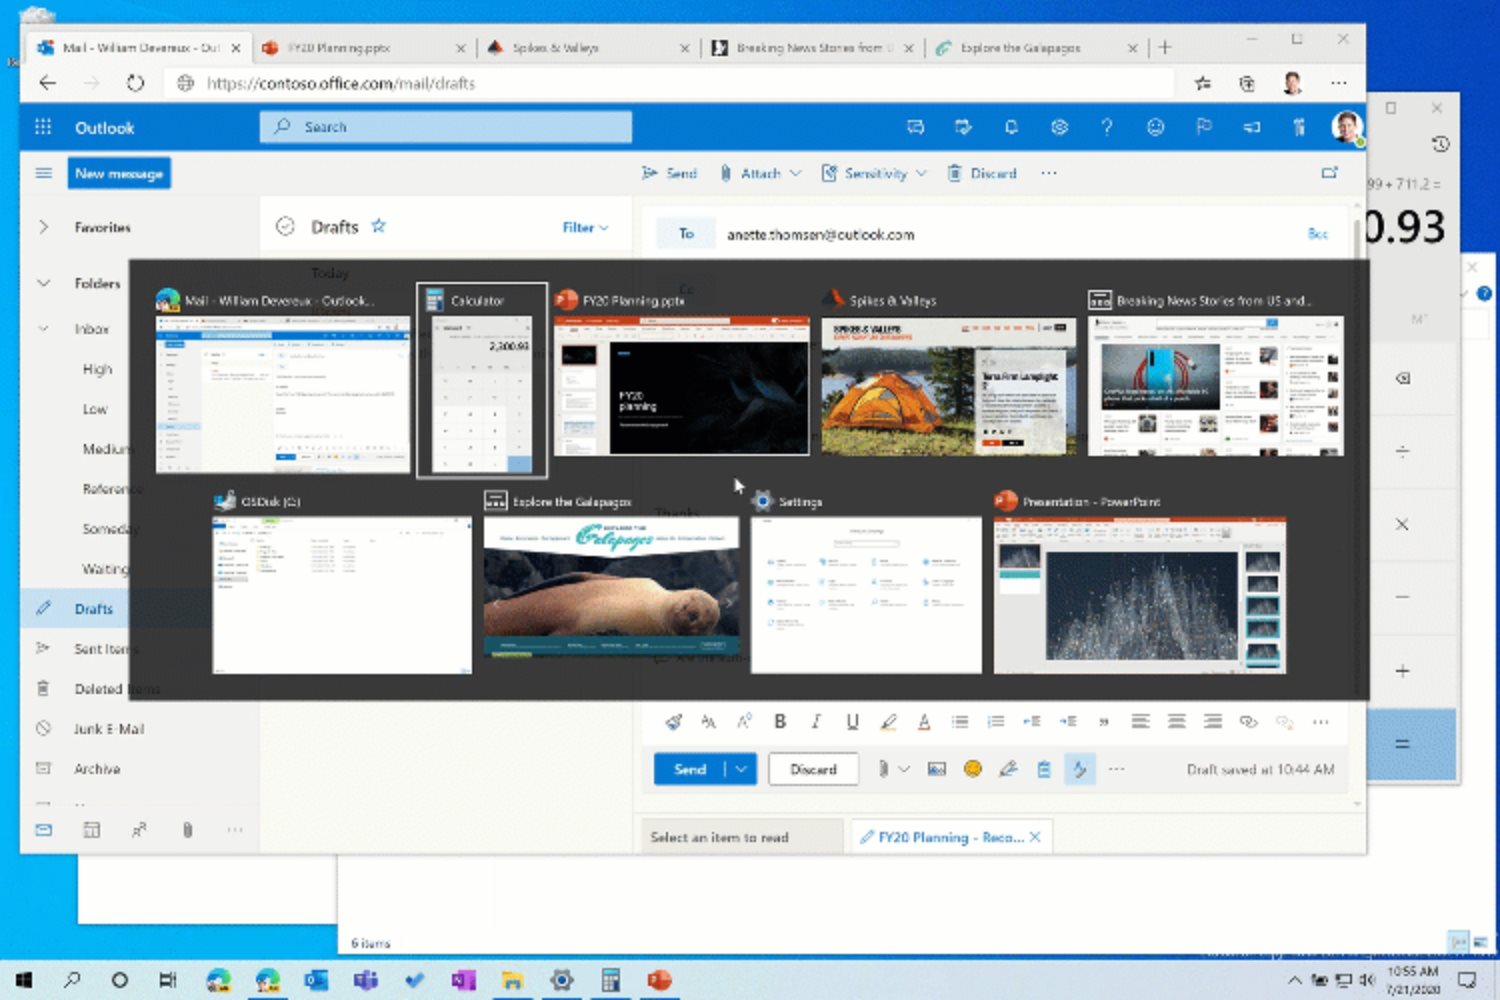
Task: Expand the Sensitivity dropdown
Action: pyautogui.click(x=921, y=173)
